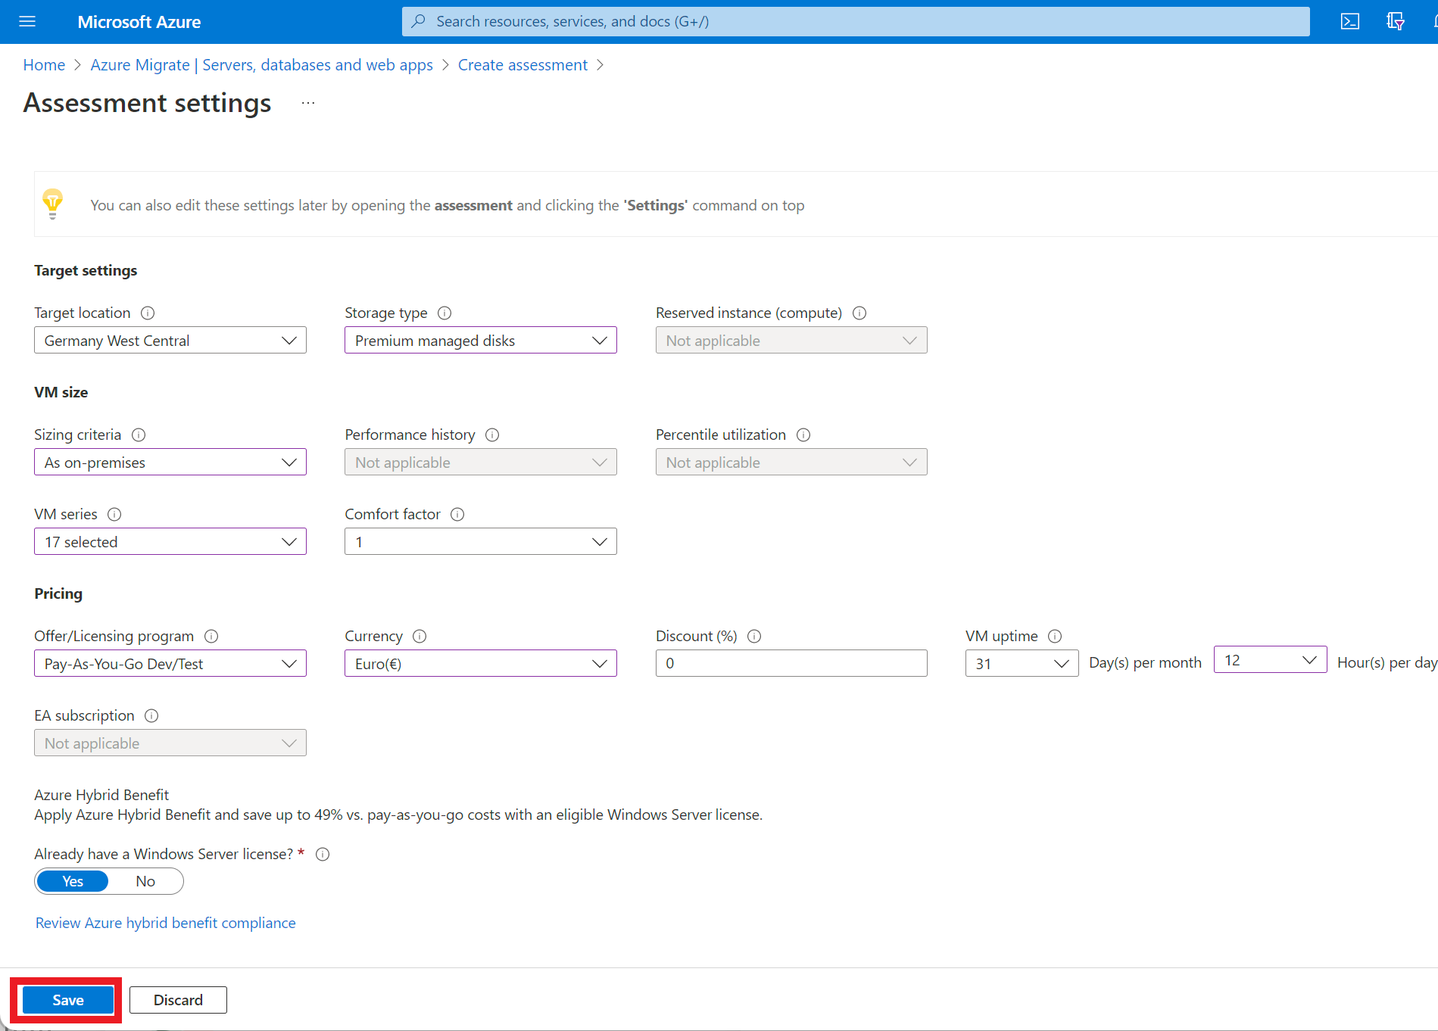The width and height of the screenshot is (1438, 1031).
Task: Click the VM size heading
Action: 61,392
